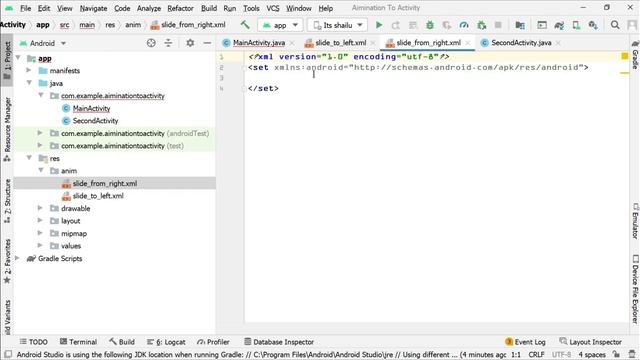Click the UTF-8 encoding status entry
Viewport: 640px width, 360px height.
pyautogui.click(x=561, y=355)
